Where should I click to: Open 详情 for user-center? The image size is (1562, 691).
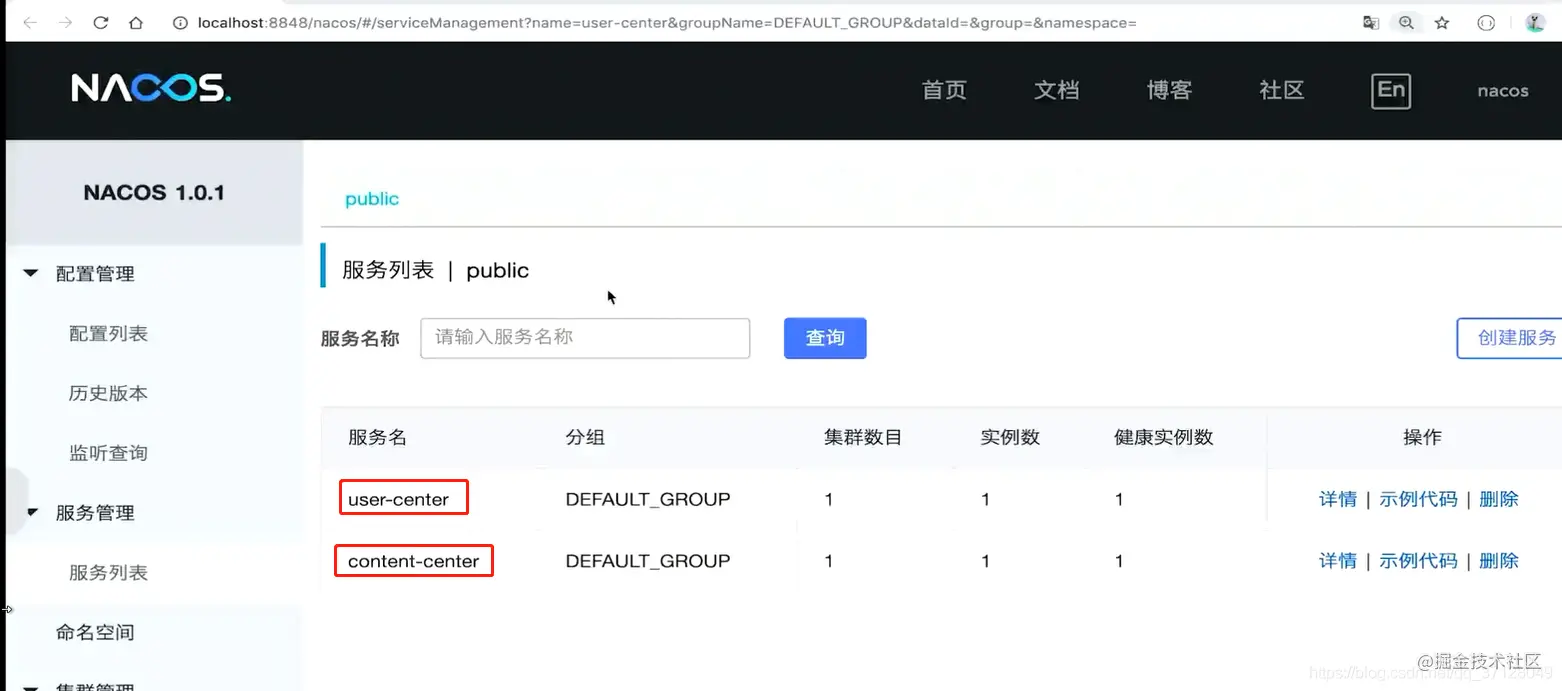[1338, 499]
